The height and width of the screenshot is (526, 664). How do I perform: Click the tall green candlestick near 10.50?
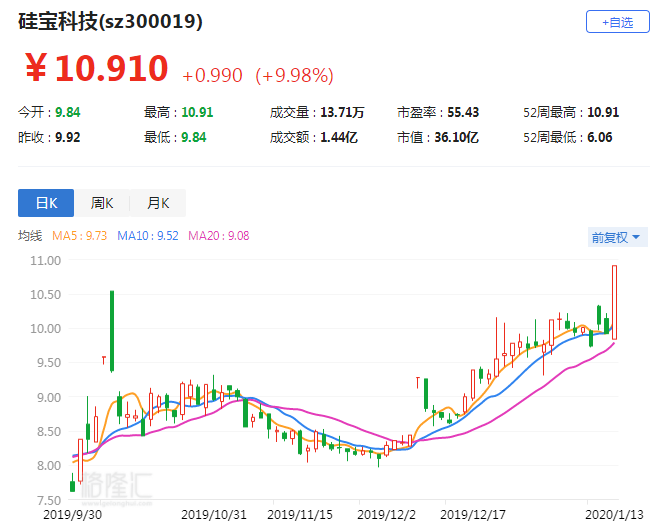pos(112,331)
